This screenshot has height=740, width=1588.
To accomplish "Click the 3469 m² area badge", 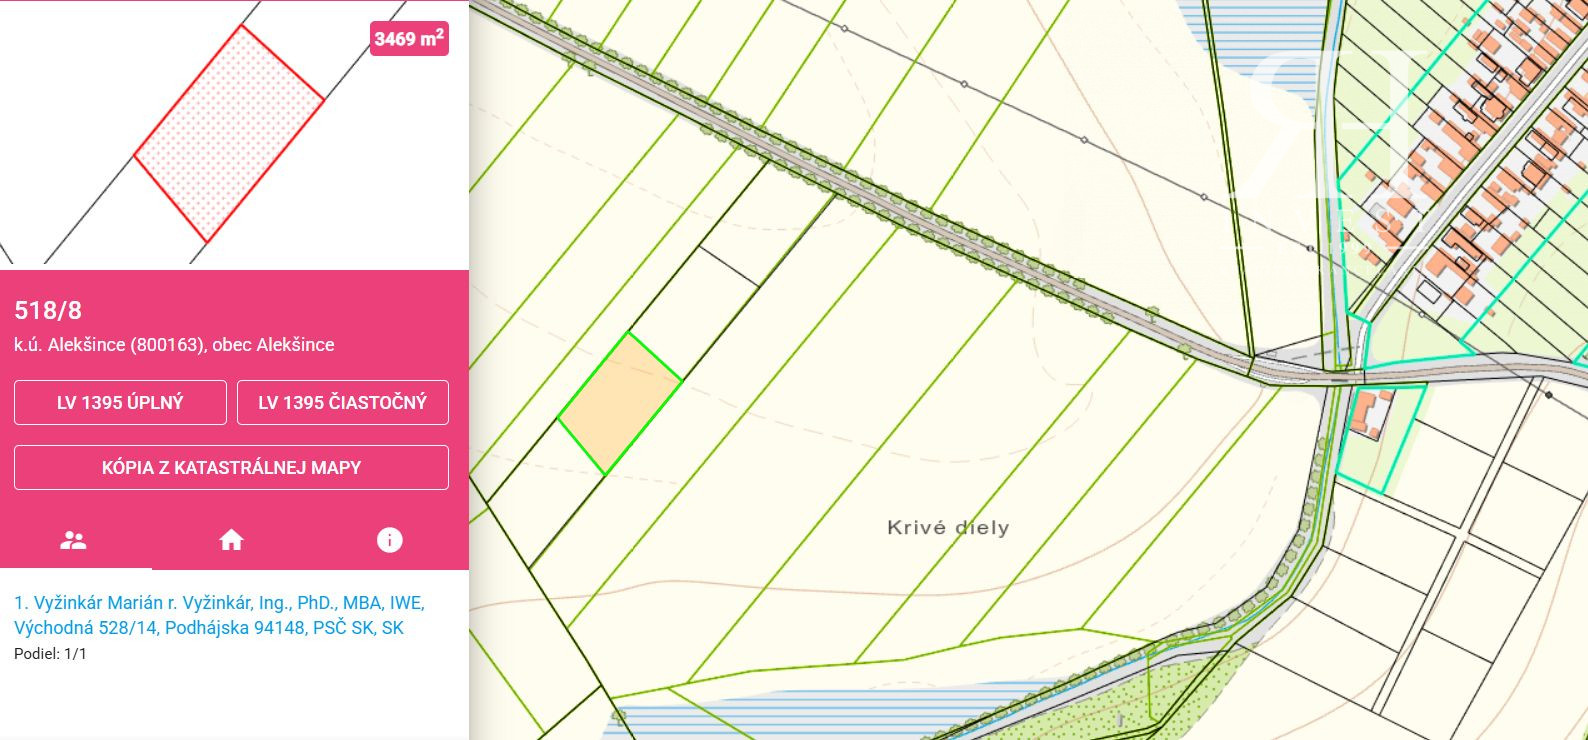I will point(409,39).
